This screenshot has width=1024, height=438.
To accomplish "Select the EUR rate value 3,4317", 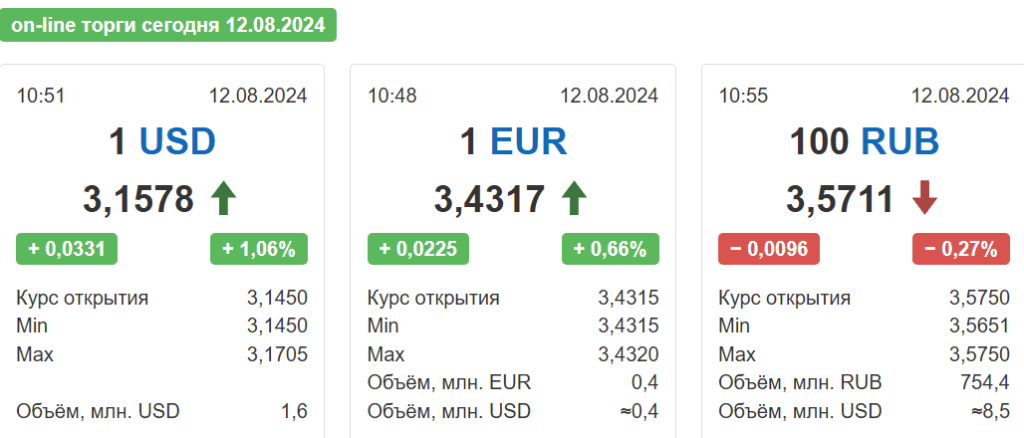I will 489,199.
